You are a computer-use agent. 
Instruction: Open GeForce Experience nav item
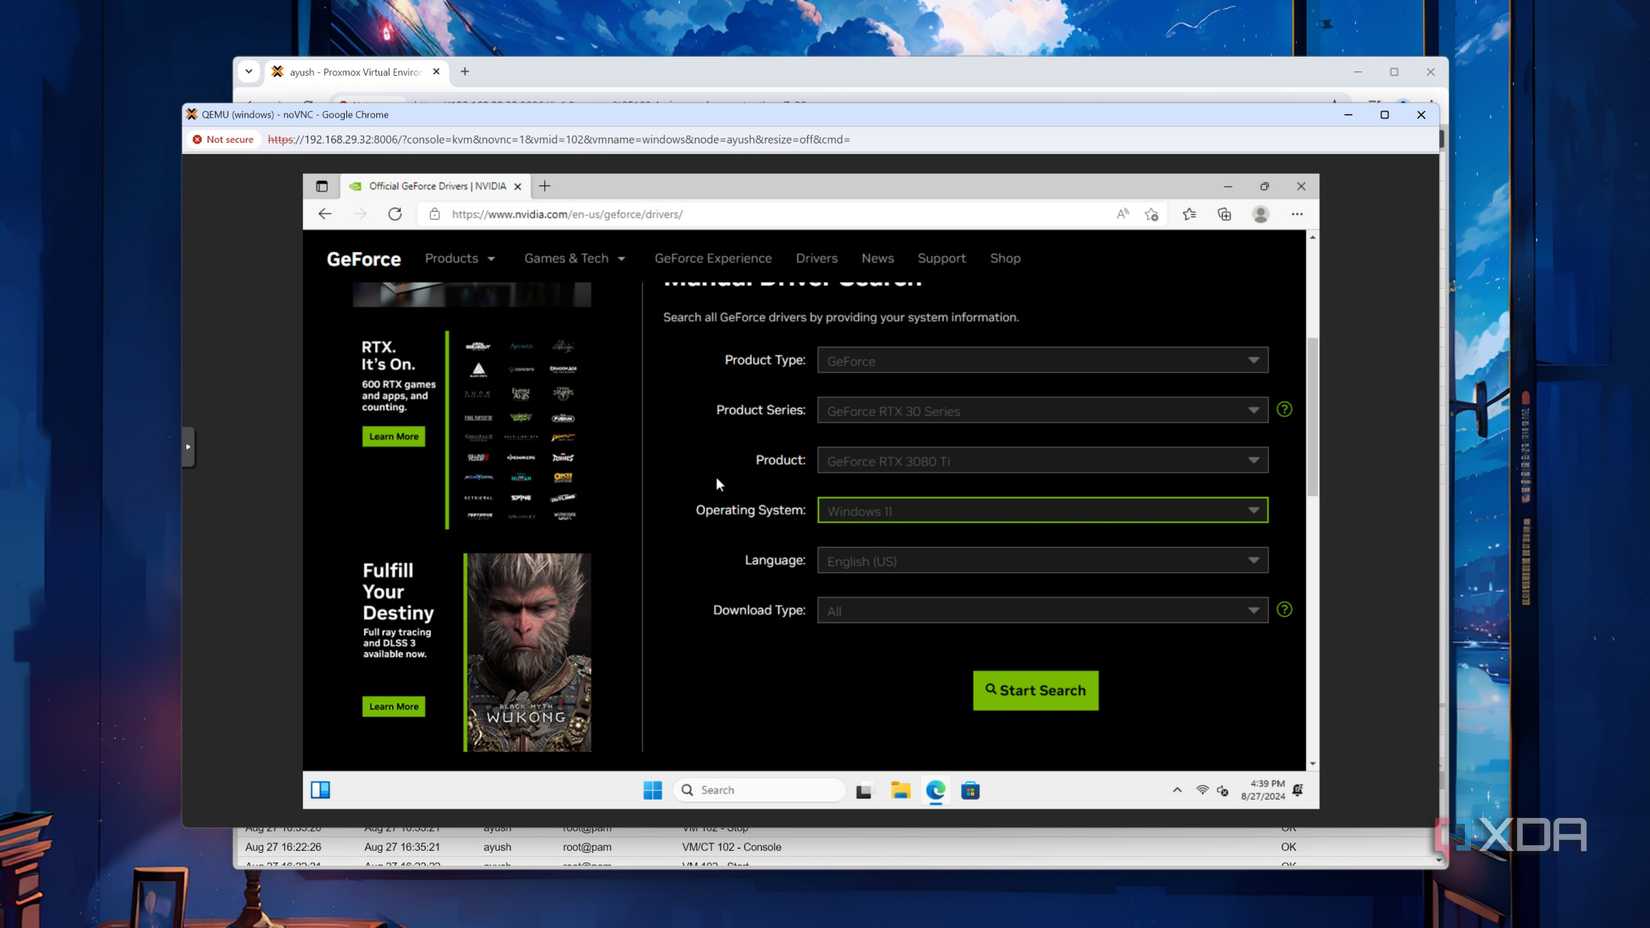click(x=713, y=258)
